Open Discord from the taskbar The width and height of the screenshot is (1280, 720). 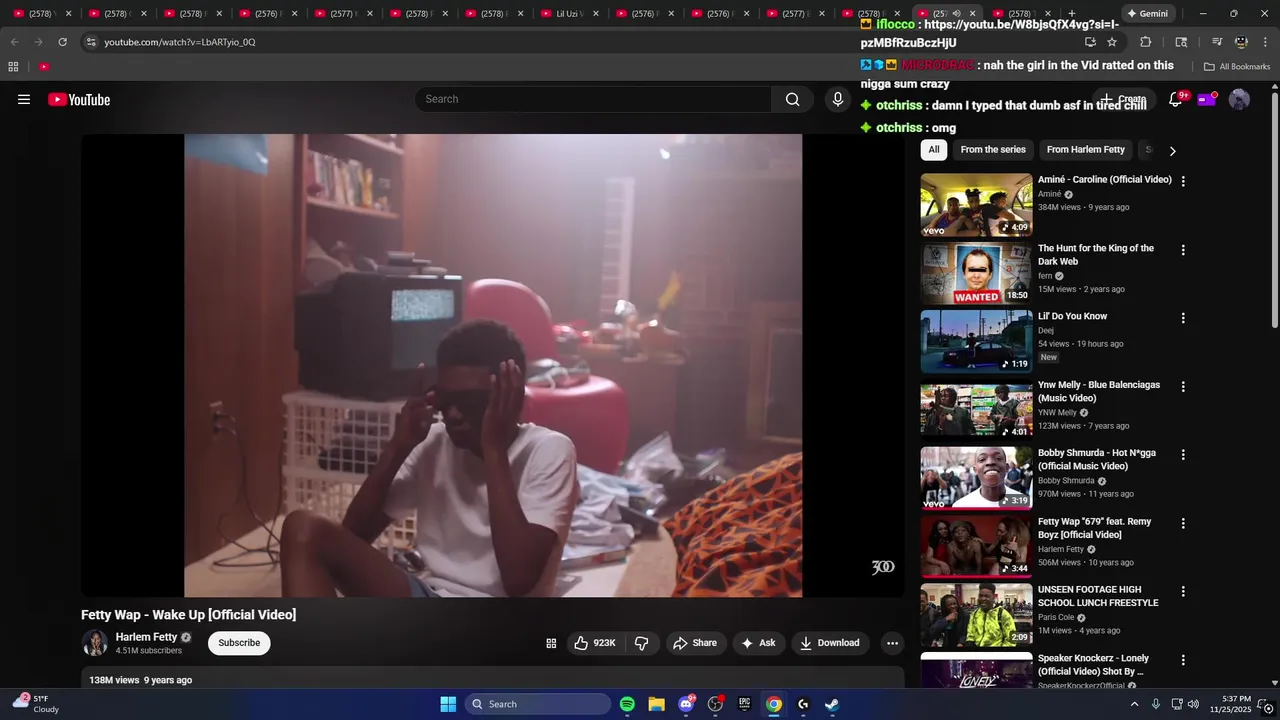(686, 704)
